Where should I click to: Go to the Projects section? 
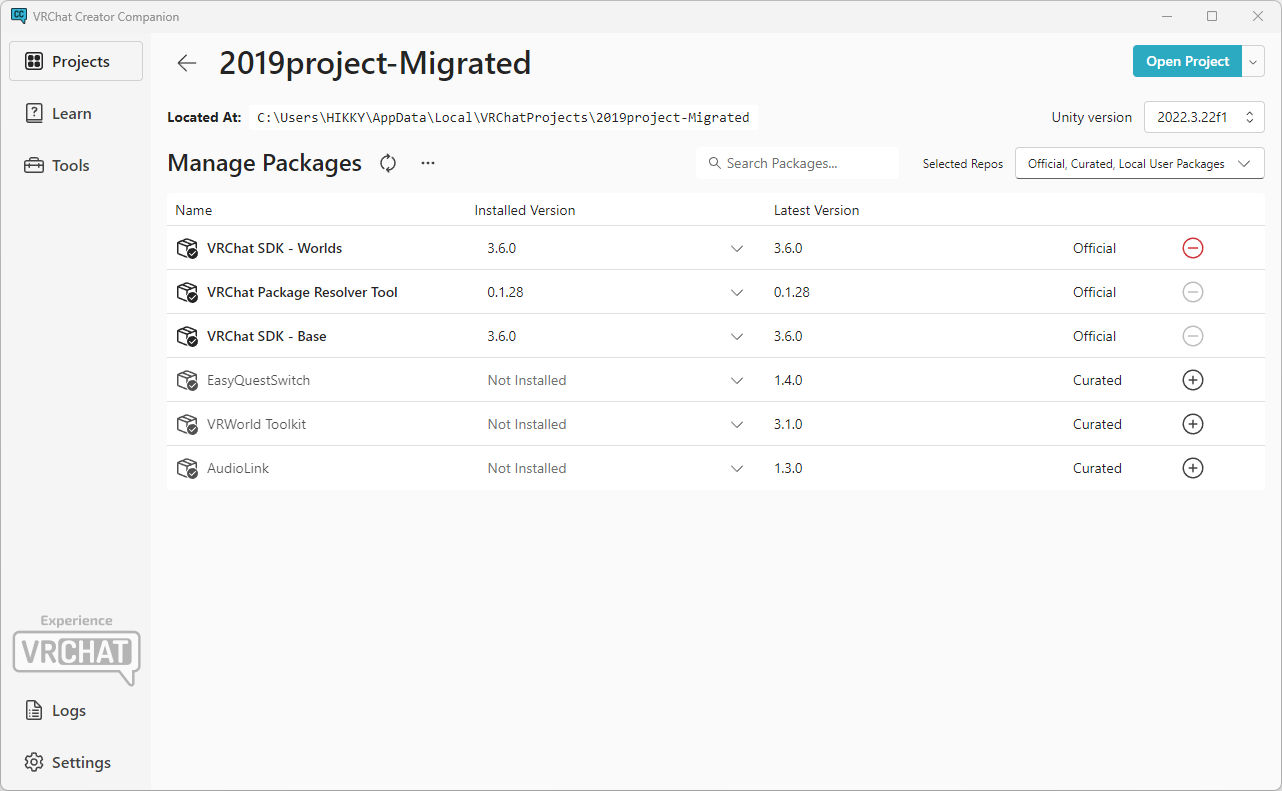[x=76, y=61]
